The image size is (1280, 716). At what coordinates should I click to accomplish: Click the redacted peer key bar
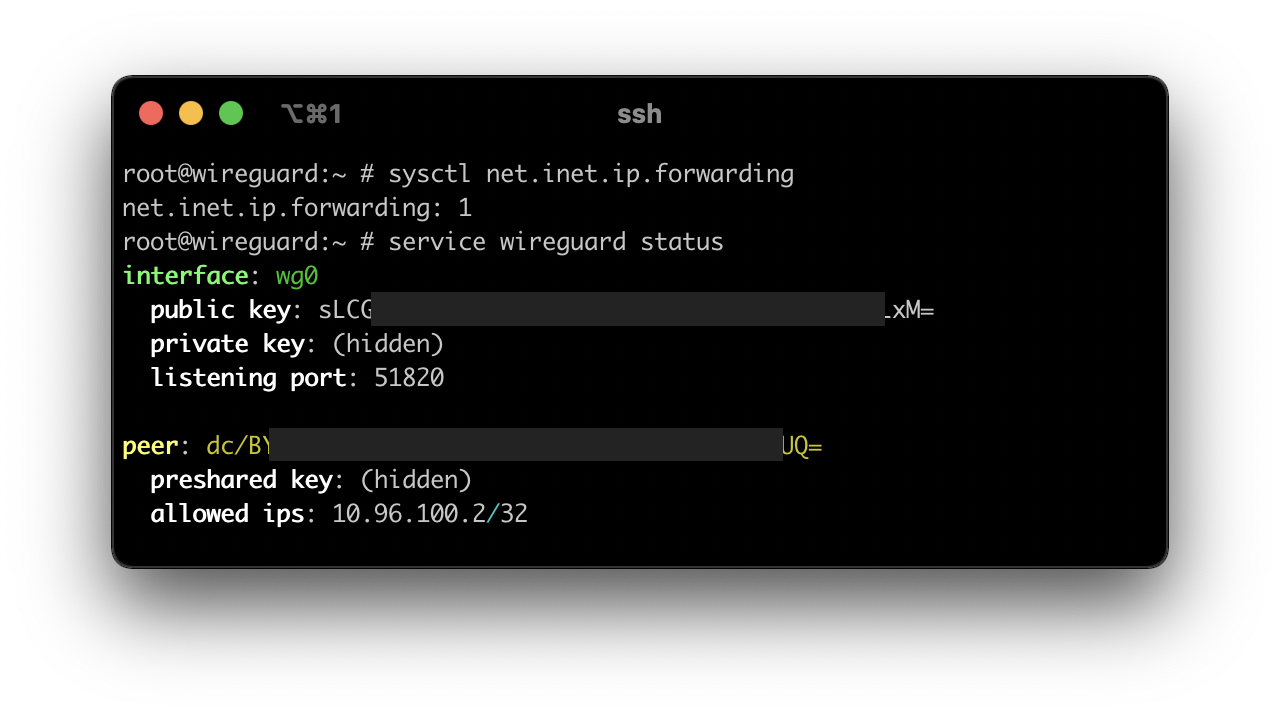pos(525,444)
